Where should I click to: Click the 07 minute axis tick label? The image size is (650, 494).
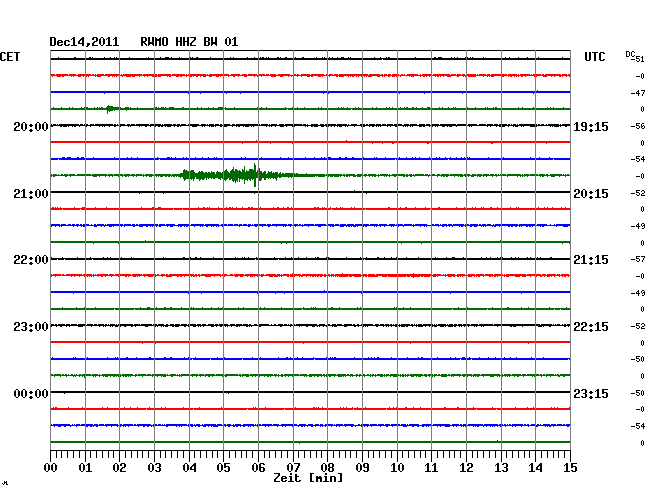point(293,468)
